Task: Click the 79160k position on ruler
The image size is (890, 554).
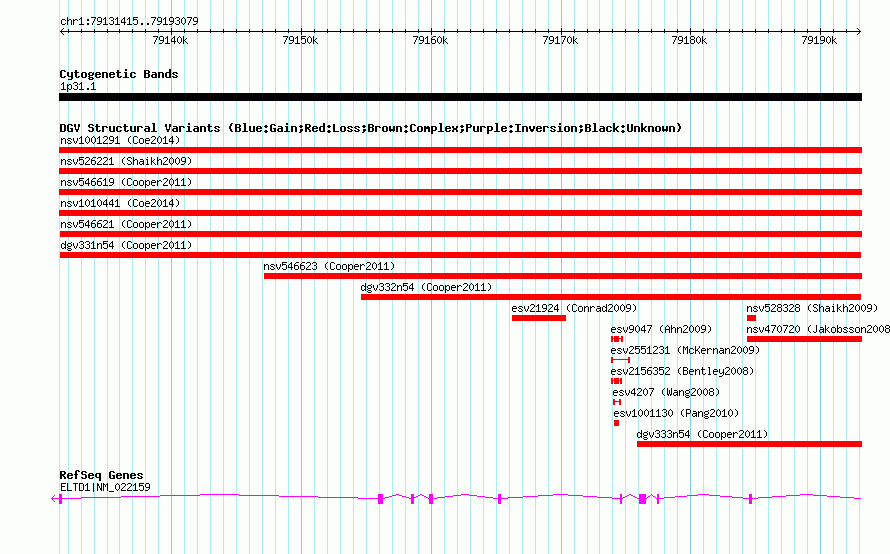Action: tap(429, 40)
